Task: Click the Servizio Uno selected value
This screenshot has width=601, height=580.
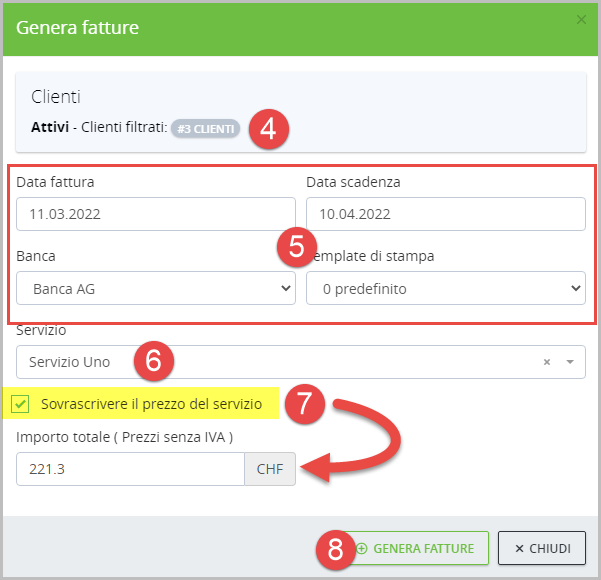Action: (70, 362)
